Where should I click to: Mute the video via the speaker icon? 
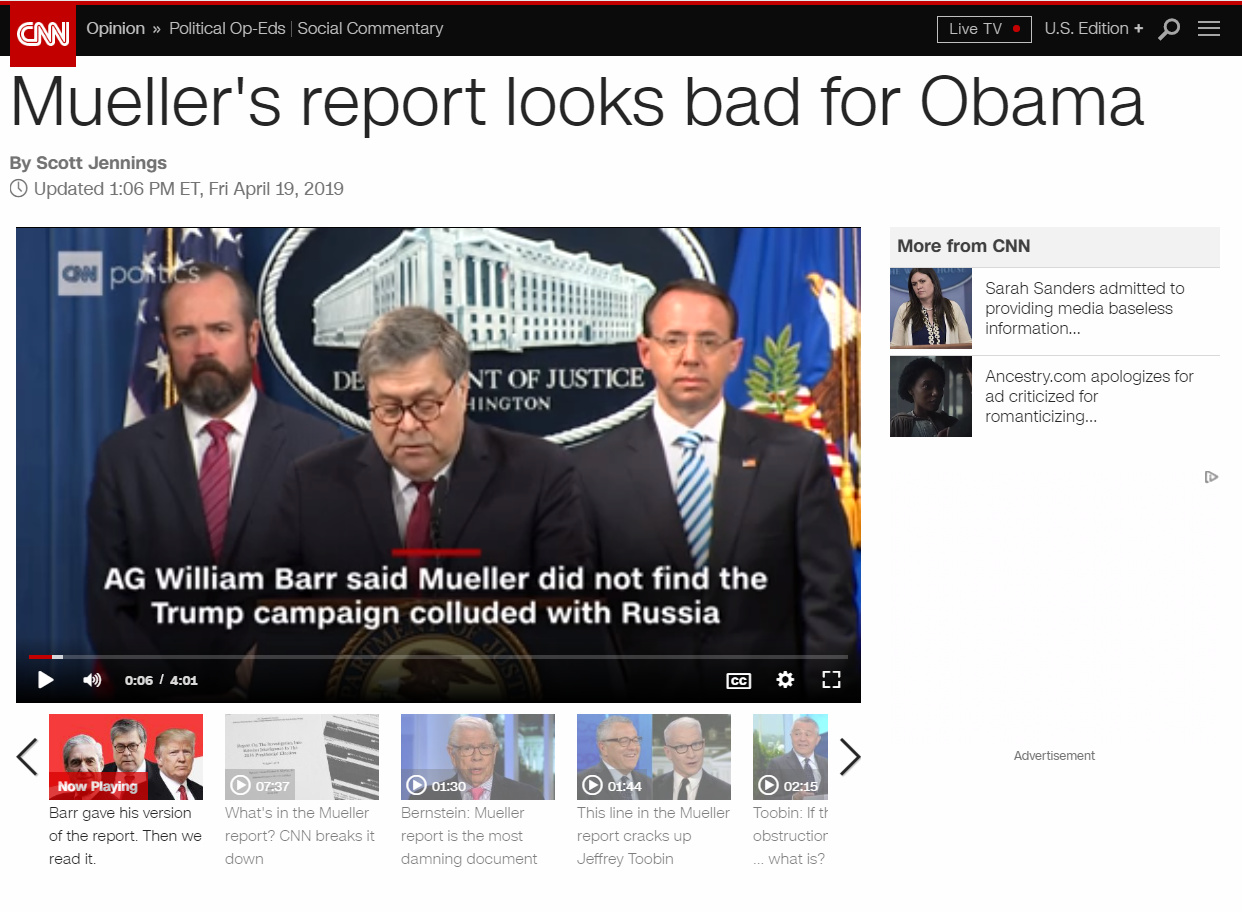tap(92, 680)
